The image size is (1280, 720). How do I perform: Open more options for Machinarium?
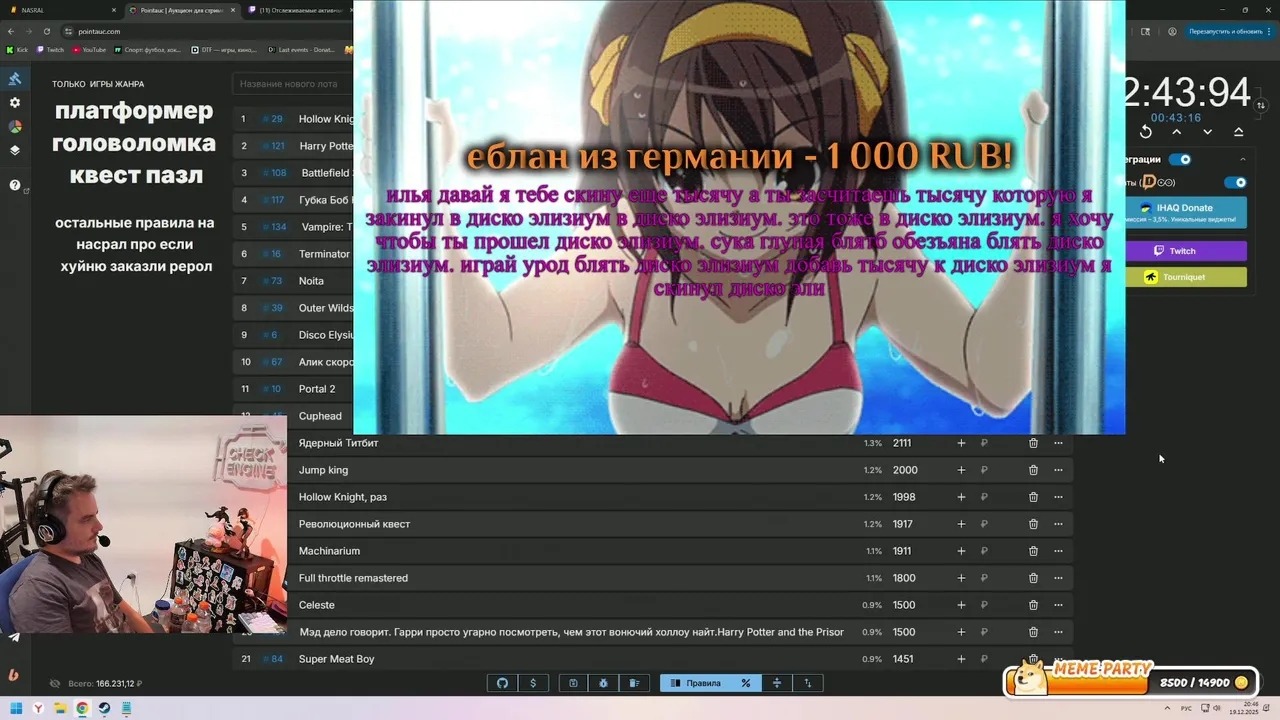click(x=1058, y=551)
